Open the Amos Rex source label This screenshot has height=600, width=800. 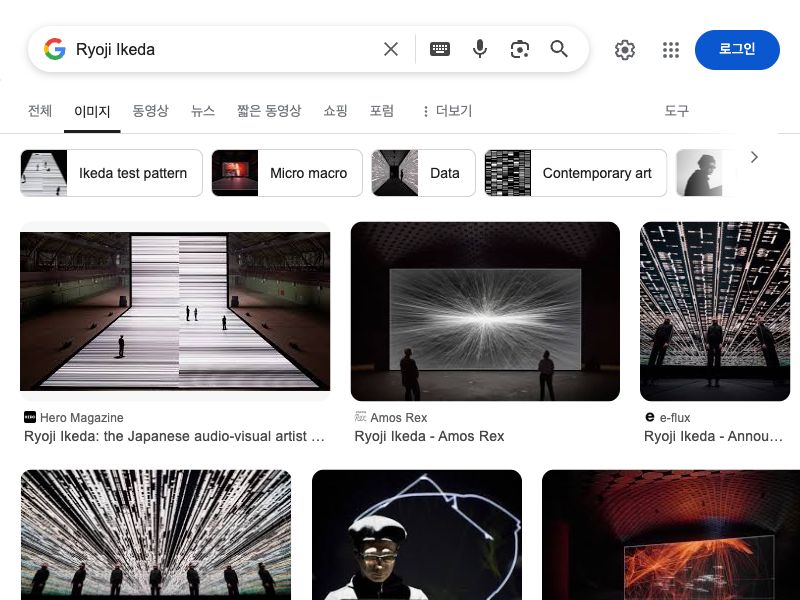(x=399, y=418)
